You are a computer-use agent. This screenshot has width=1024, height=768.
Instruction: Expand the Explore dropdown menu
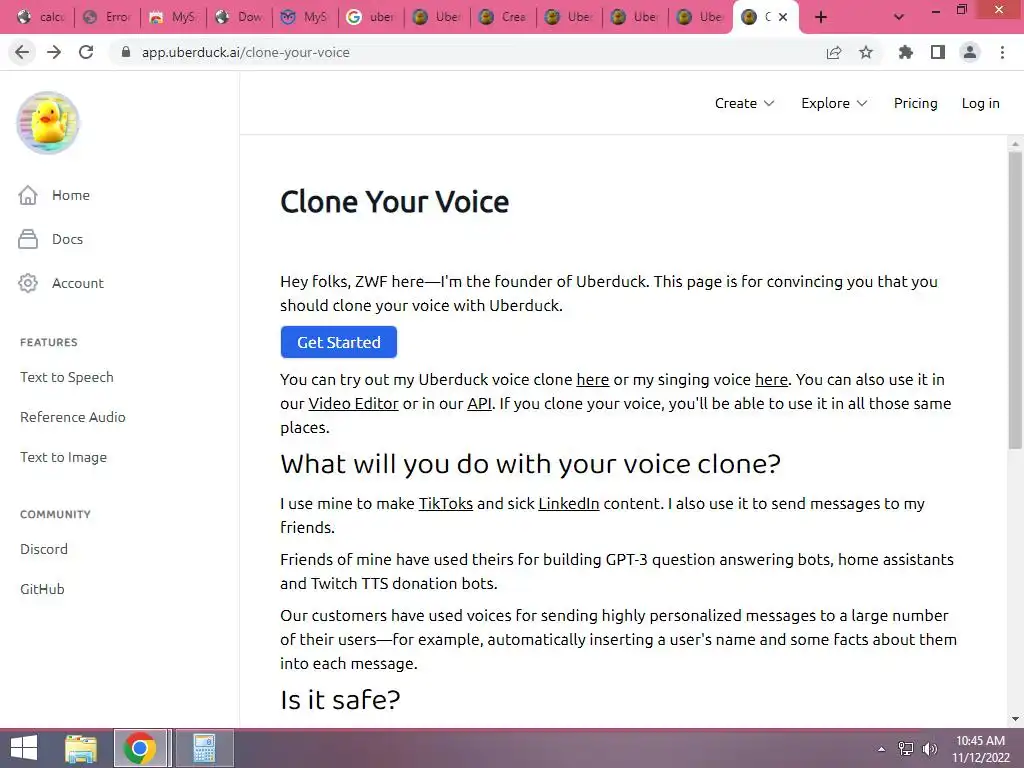tap(834, 103)
